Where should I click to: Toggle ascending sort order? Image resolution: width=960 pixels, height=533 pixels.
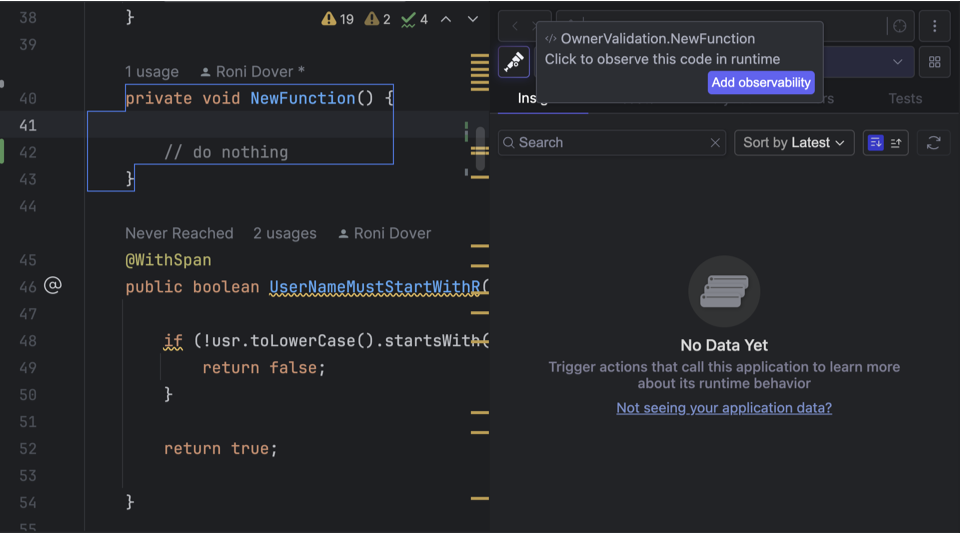(896, 143)
